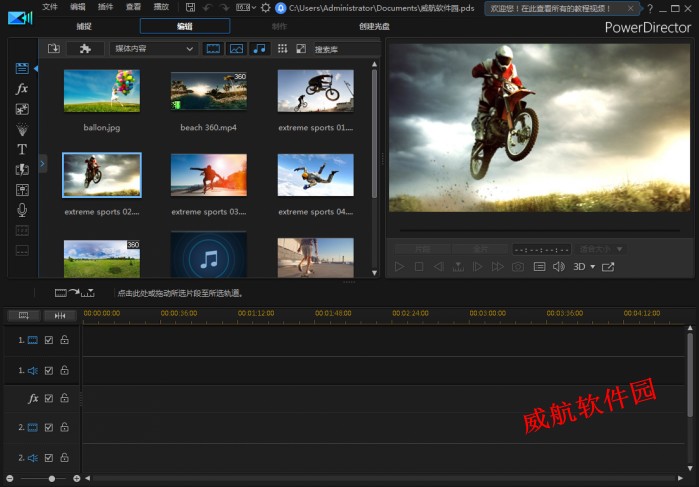The image size is (699, 487).
Task: Expand the media library explorer panel arrow
Action: click(x=43, y=162)
